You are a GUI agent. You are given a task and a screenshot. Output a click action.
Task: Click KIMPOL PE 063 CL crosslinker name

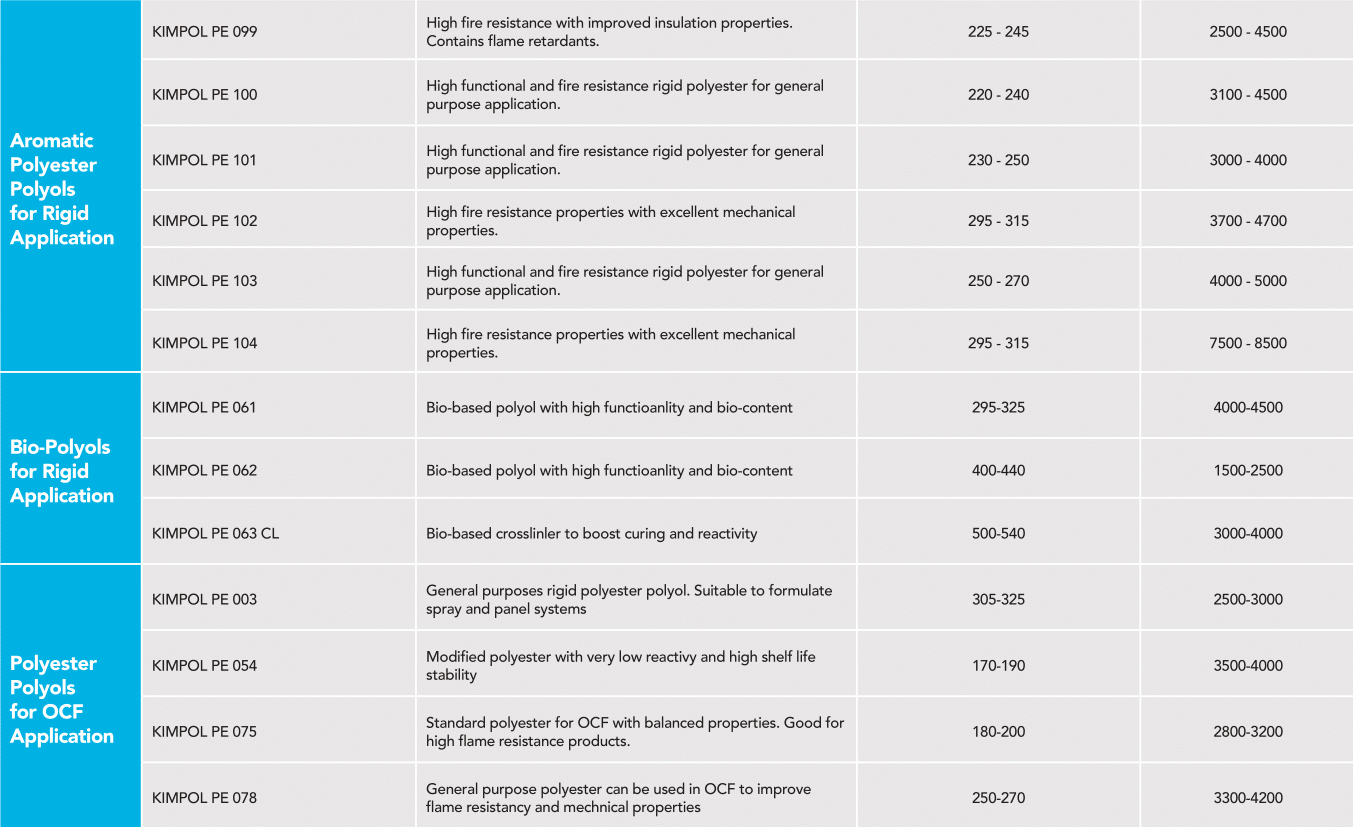215,533
